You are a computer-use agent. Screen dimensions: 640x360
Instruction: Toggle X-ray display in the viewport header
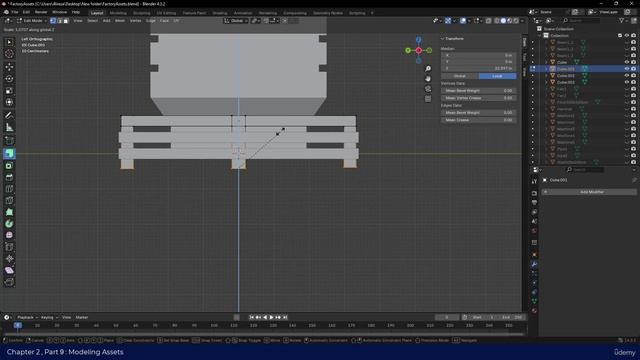tap(489, 20)
